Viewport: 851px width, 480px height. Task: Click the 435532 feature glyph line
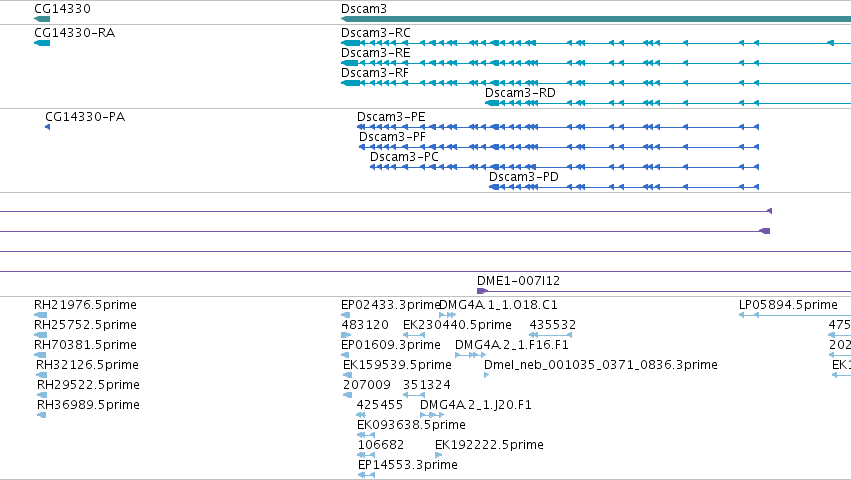click(x=550, y=335)
